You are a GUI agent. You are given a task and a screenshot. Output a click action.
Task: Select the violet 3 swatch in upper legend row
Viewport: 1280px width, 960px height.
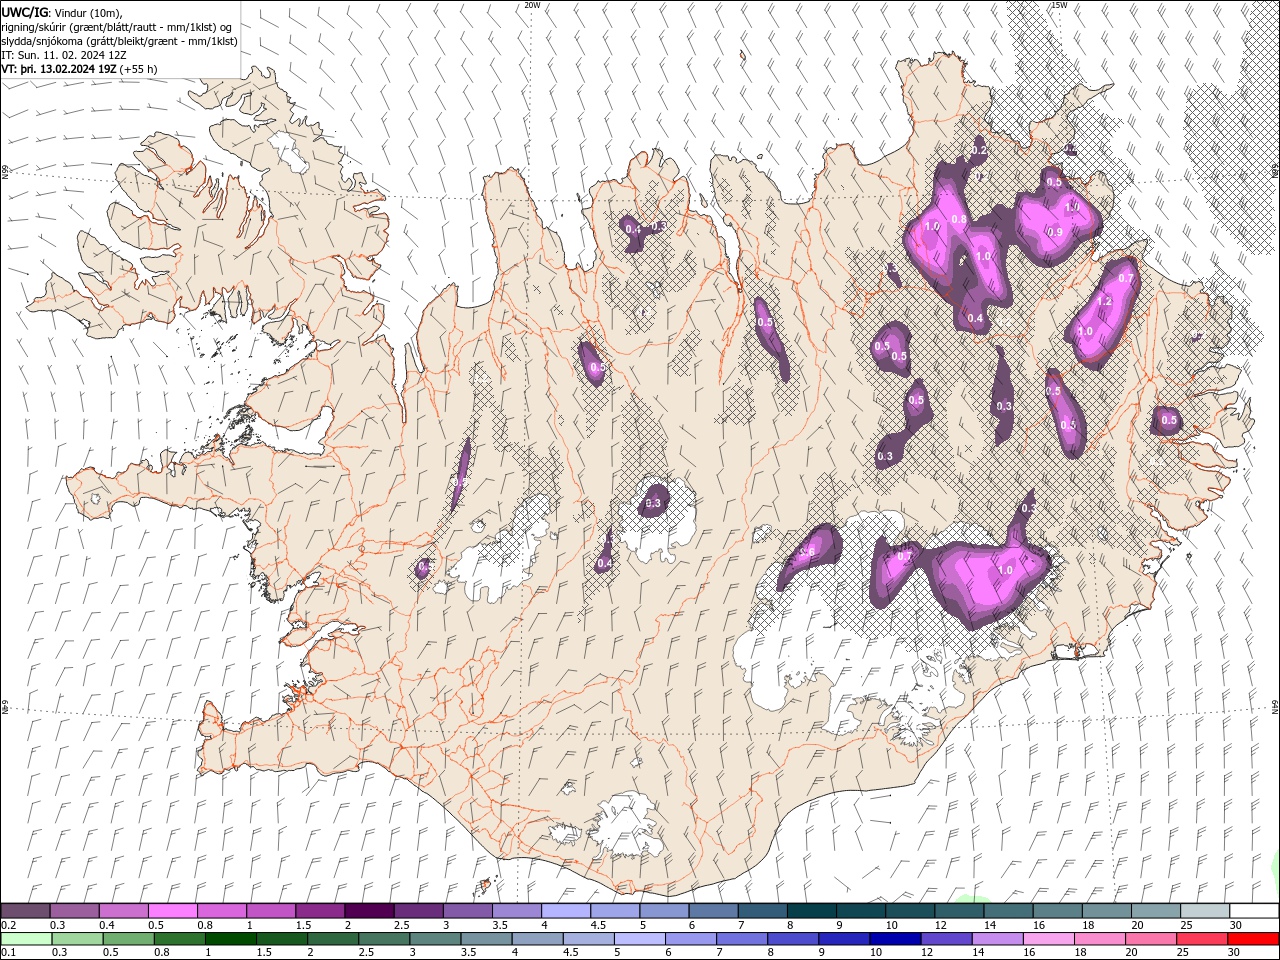click(467, 911)
